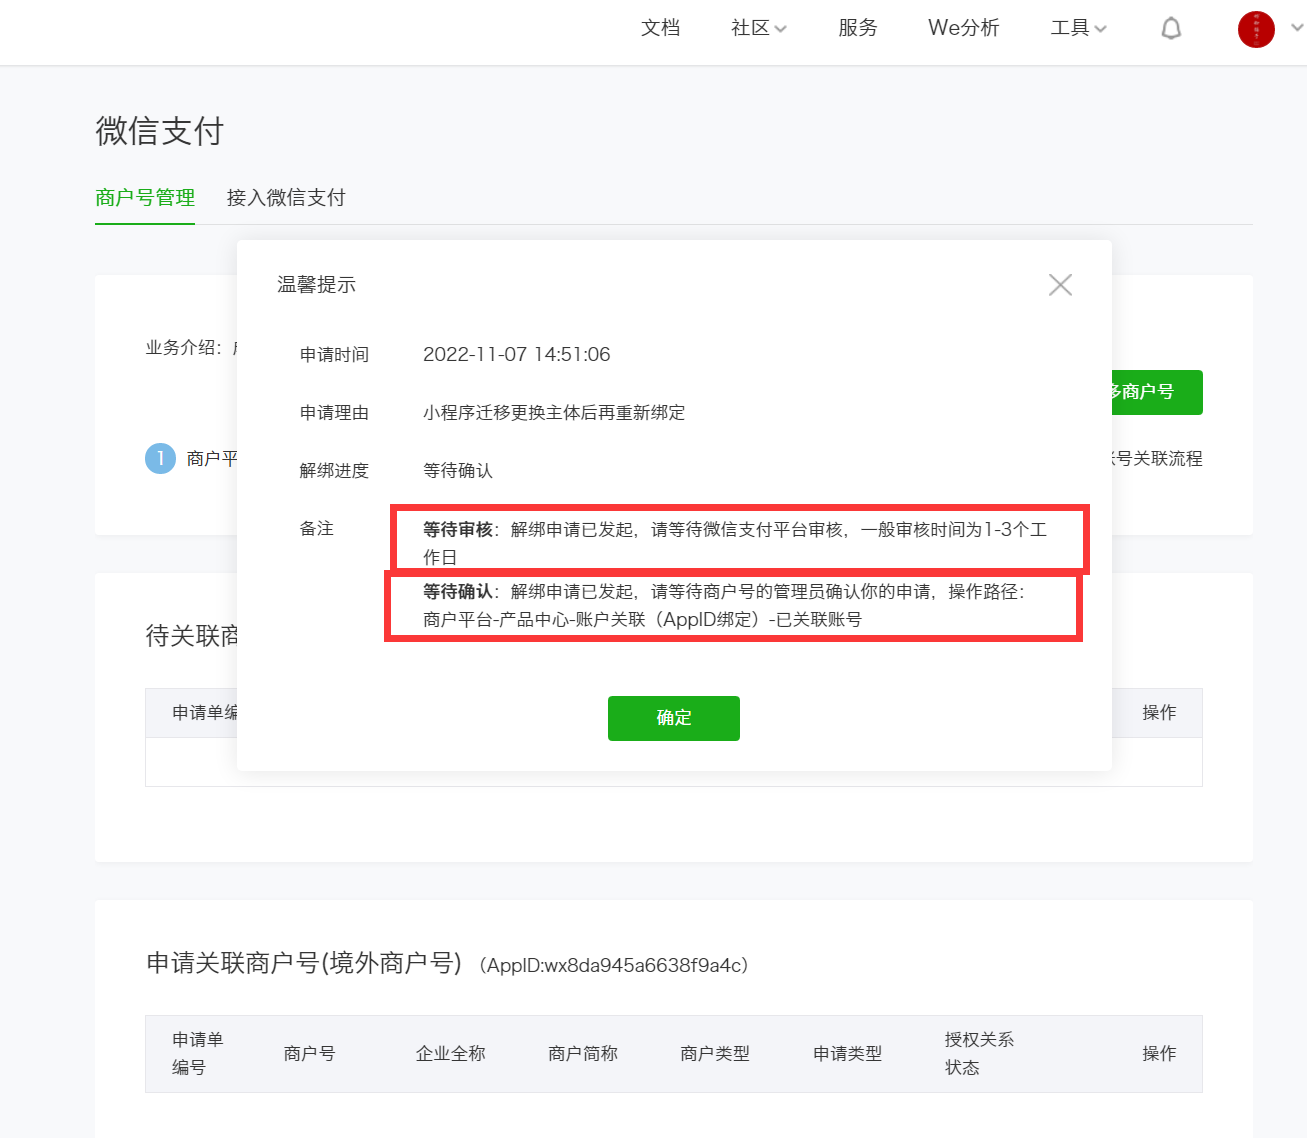Image resolution: width=1307 pixels, height=1138 pixels.
Task: Click the 业务介绍 label
Action: tap(184, 348)
